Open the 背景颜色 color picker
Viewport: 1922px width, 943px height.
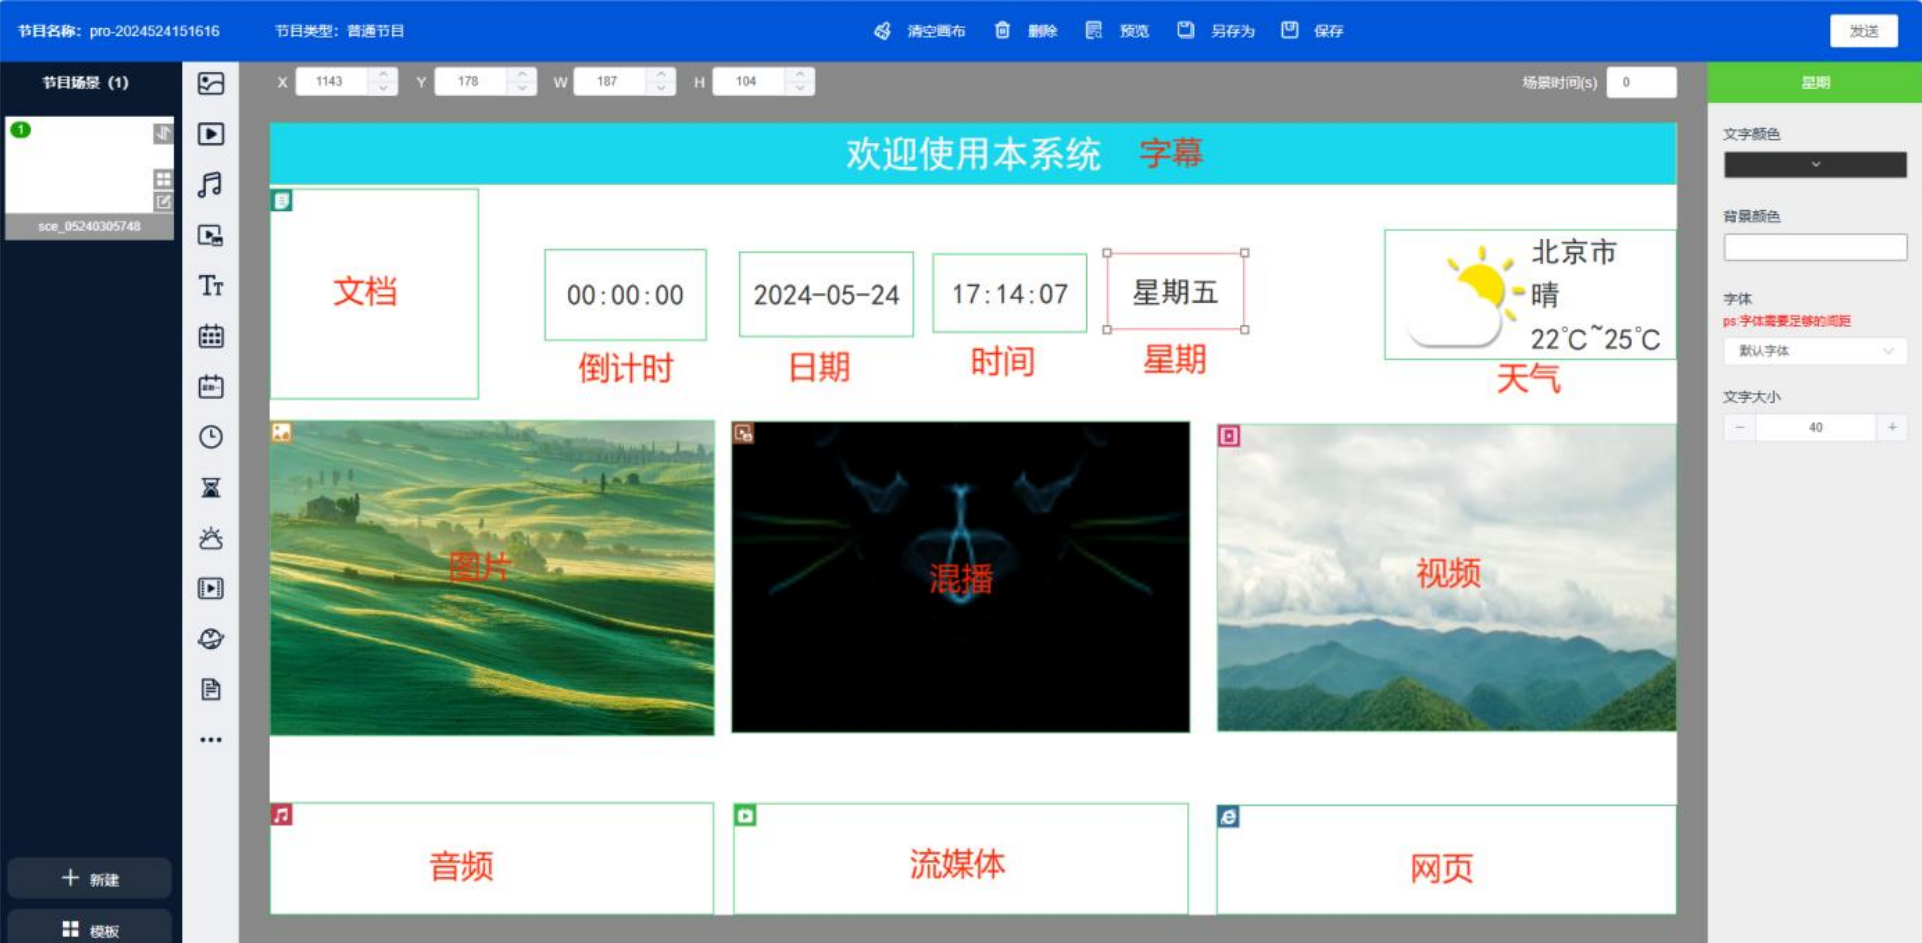coord(1814,247)
